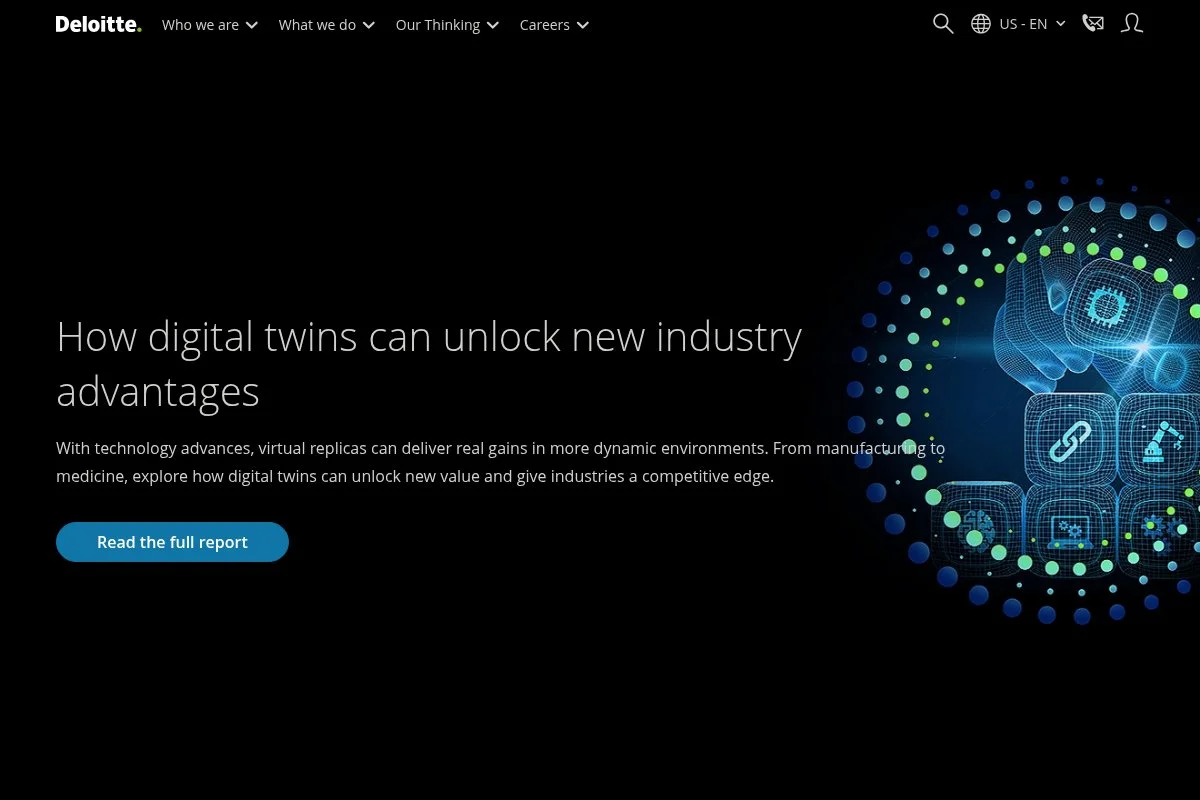Viewport: 1200px width, 800px height.
Task: Click the digital twins headline
Action: [x=429, y=363]
